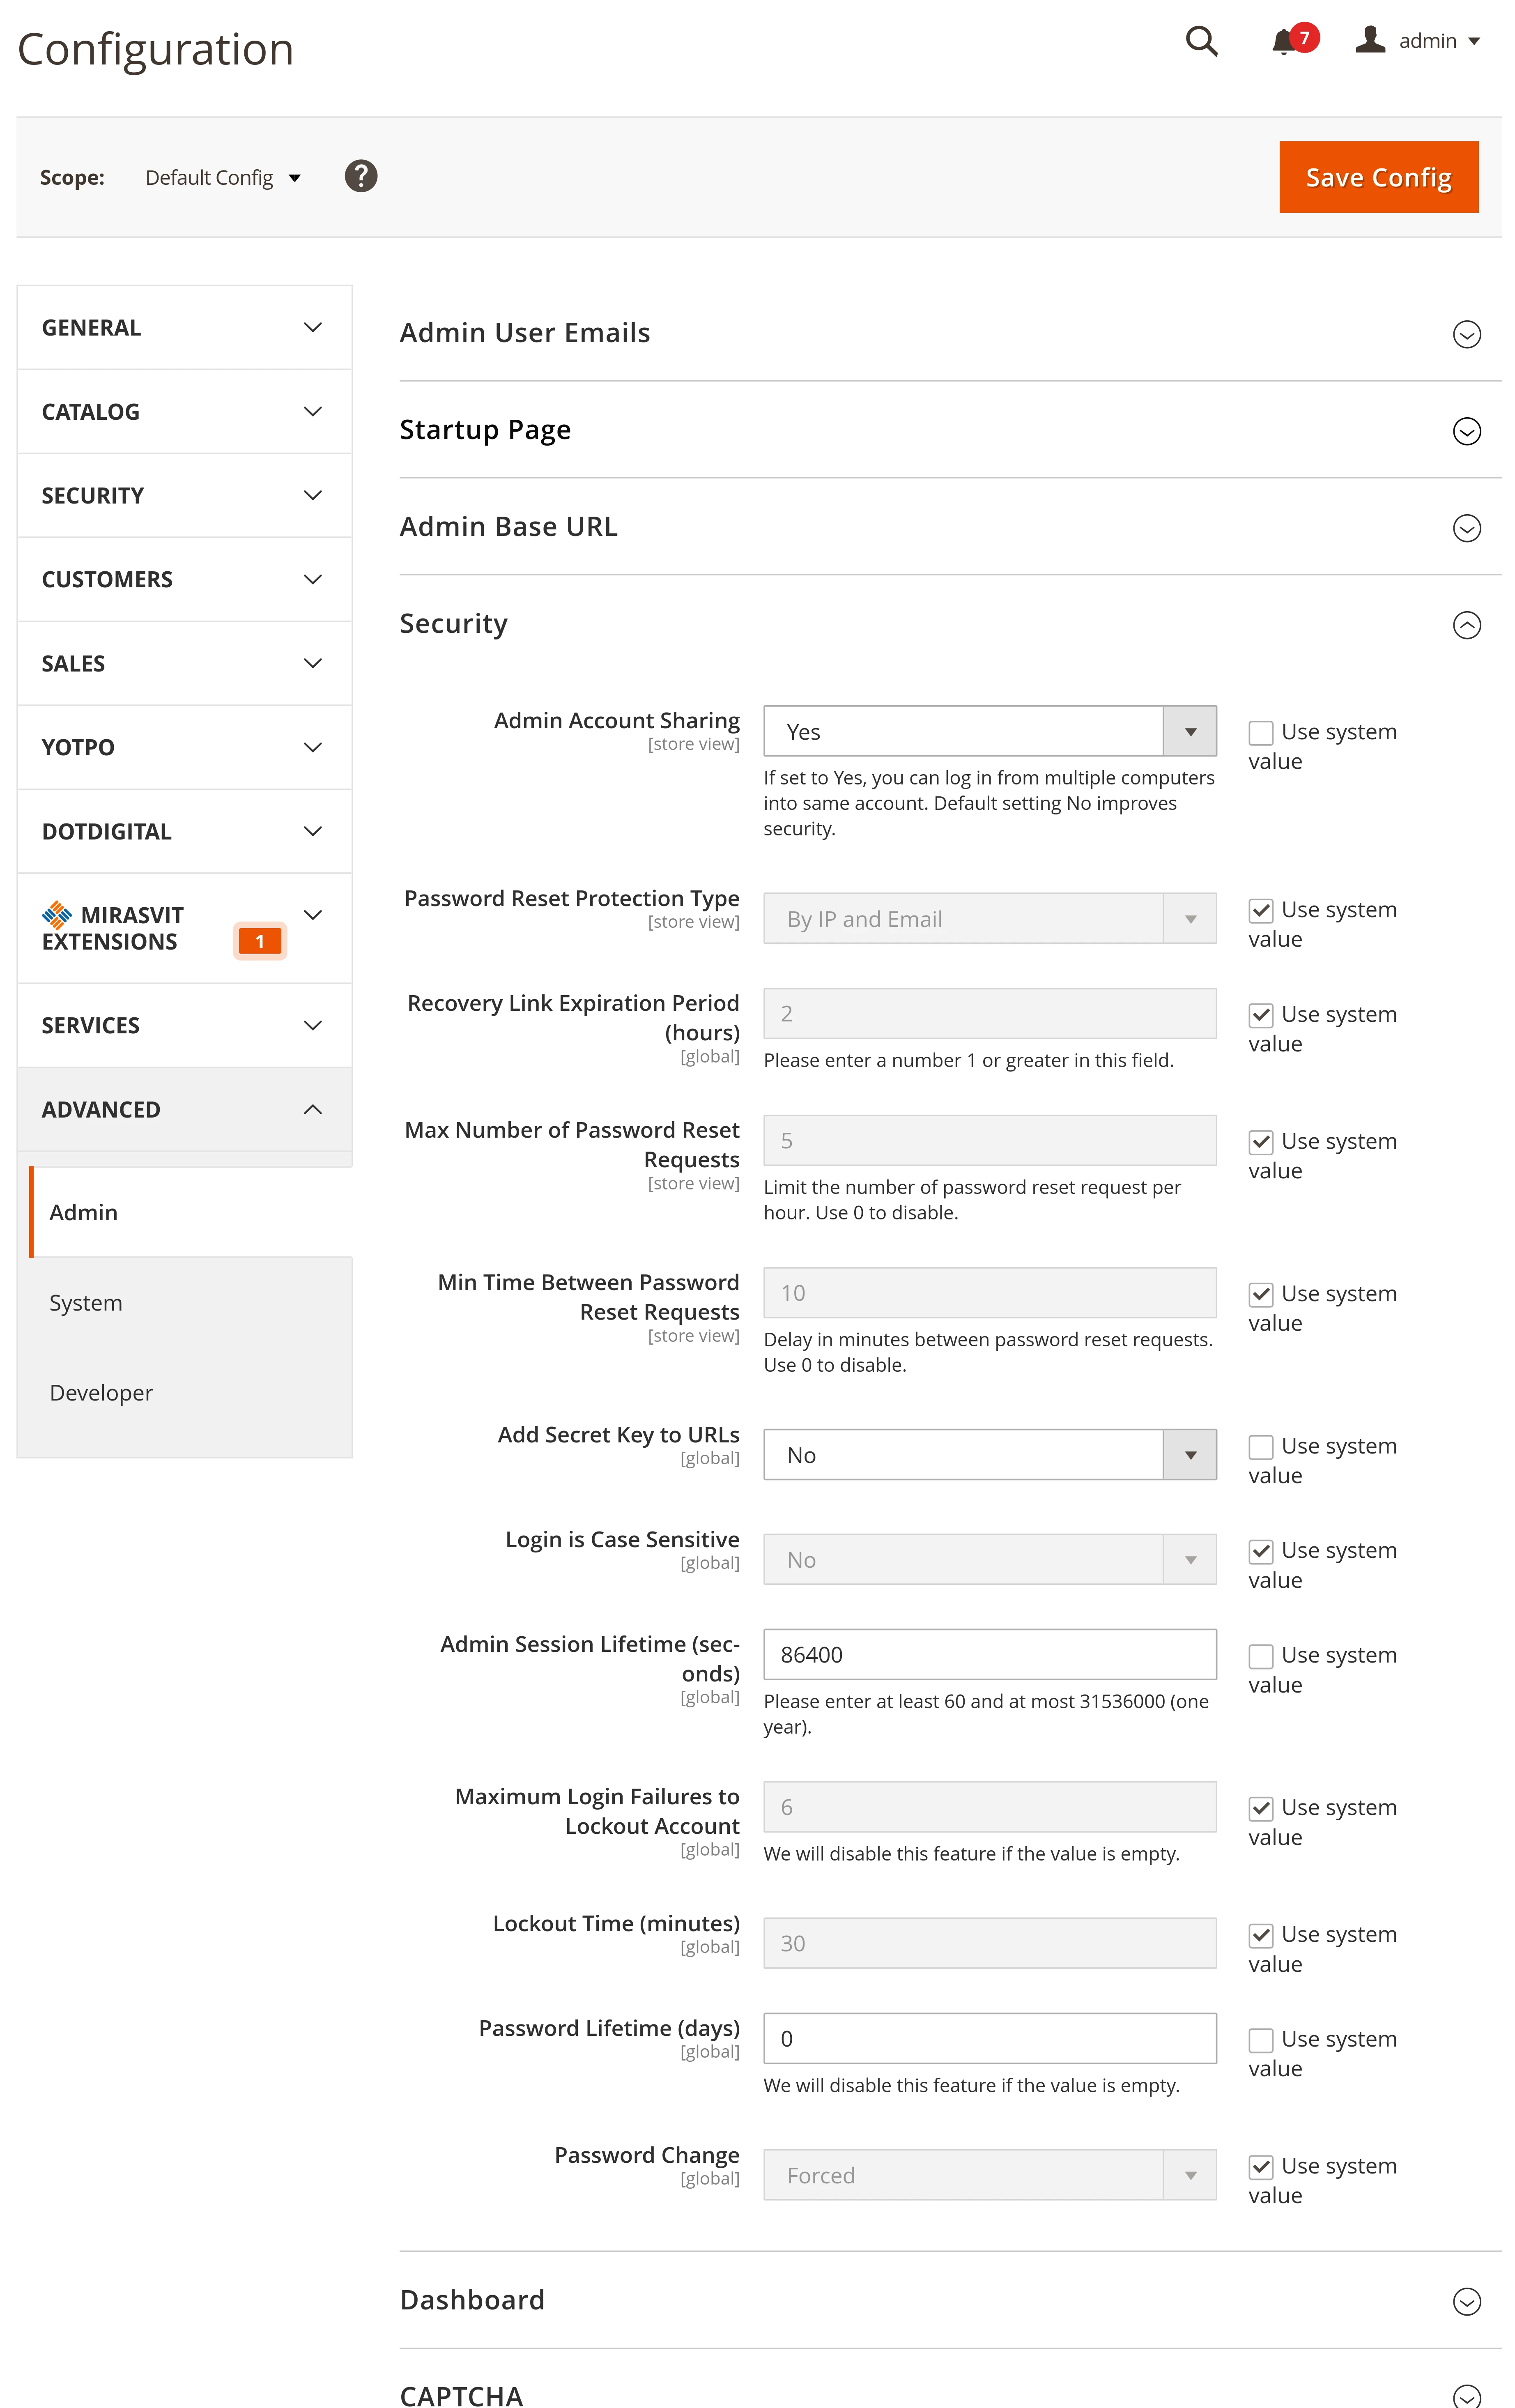Image resolution: width=1515 pixels, height=2408 pixels.
Task: Open the Default Config scope dropdown
Action: [x=223, y=178]
